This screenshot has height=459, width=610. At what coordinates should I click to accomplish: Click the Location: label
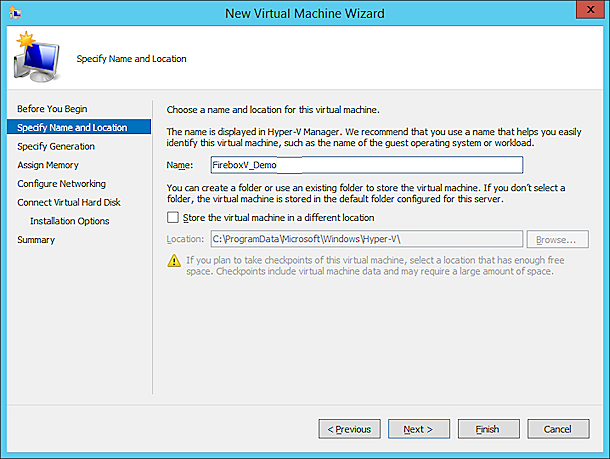[185, 239]
